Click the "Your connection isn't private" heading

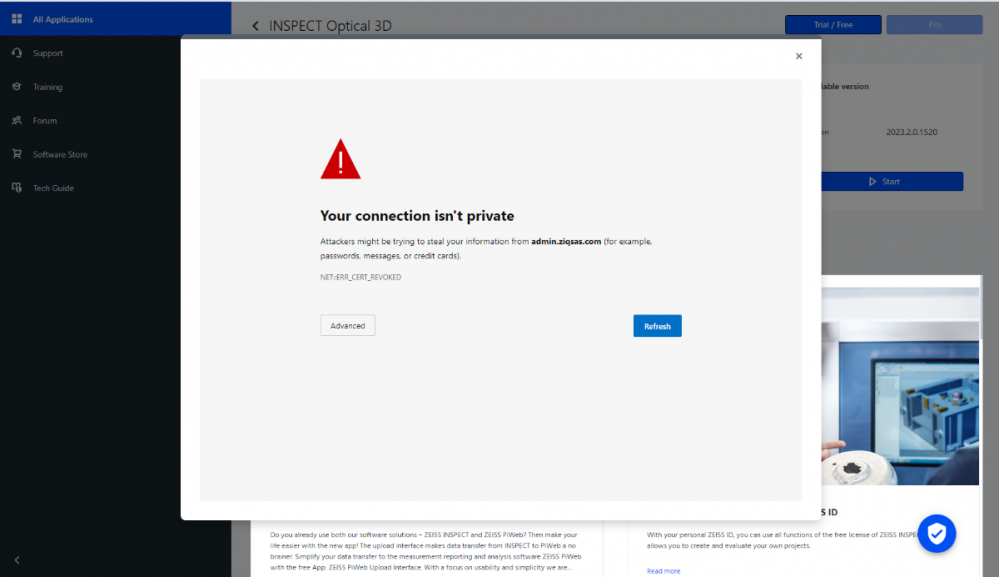pos(417,216)
